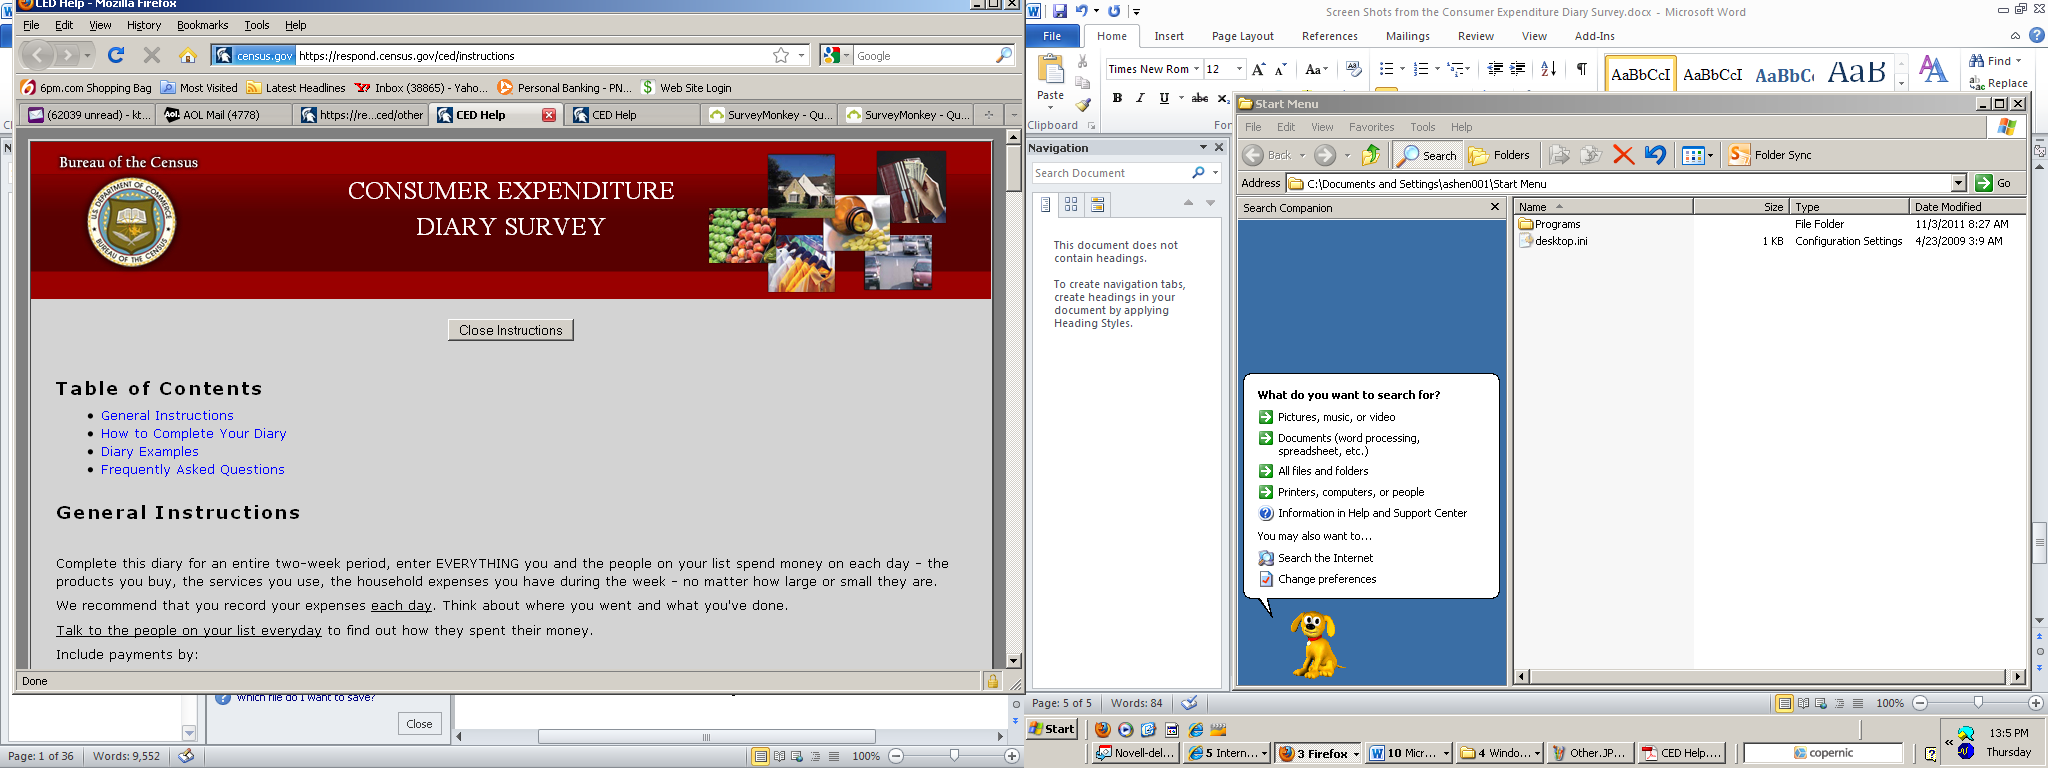Open the General Instructions link
The height and width of the screenshot is (768, 2048).
[x=167, y=415]
